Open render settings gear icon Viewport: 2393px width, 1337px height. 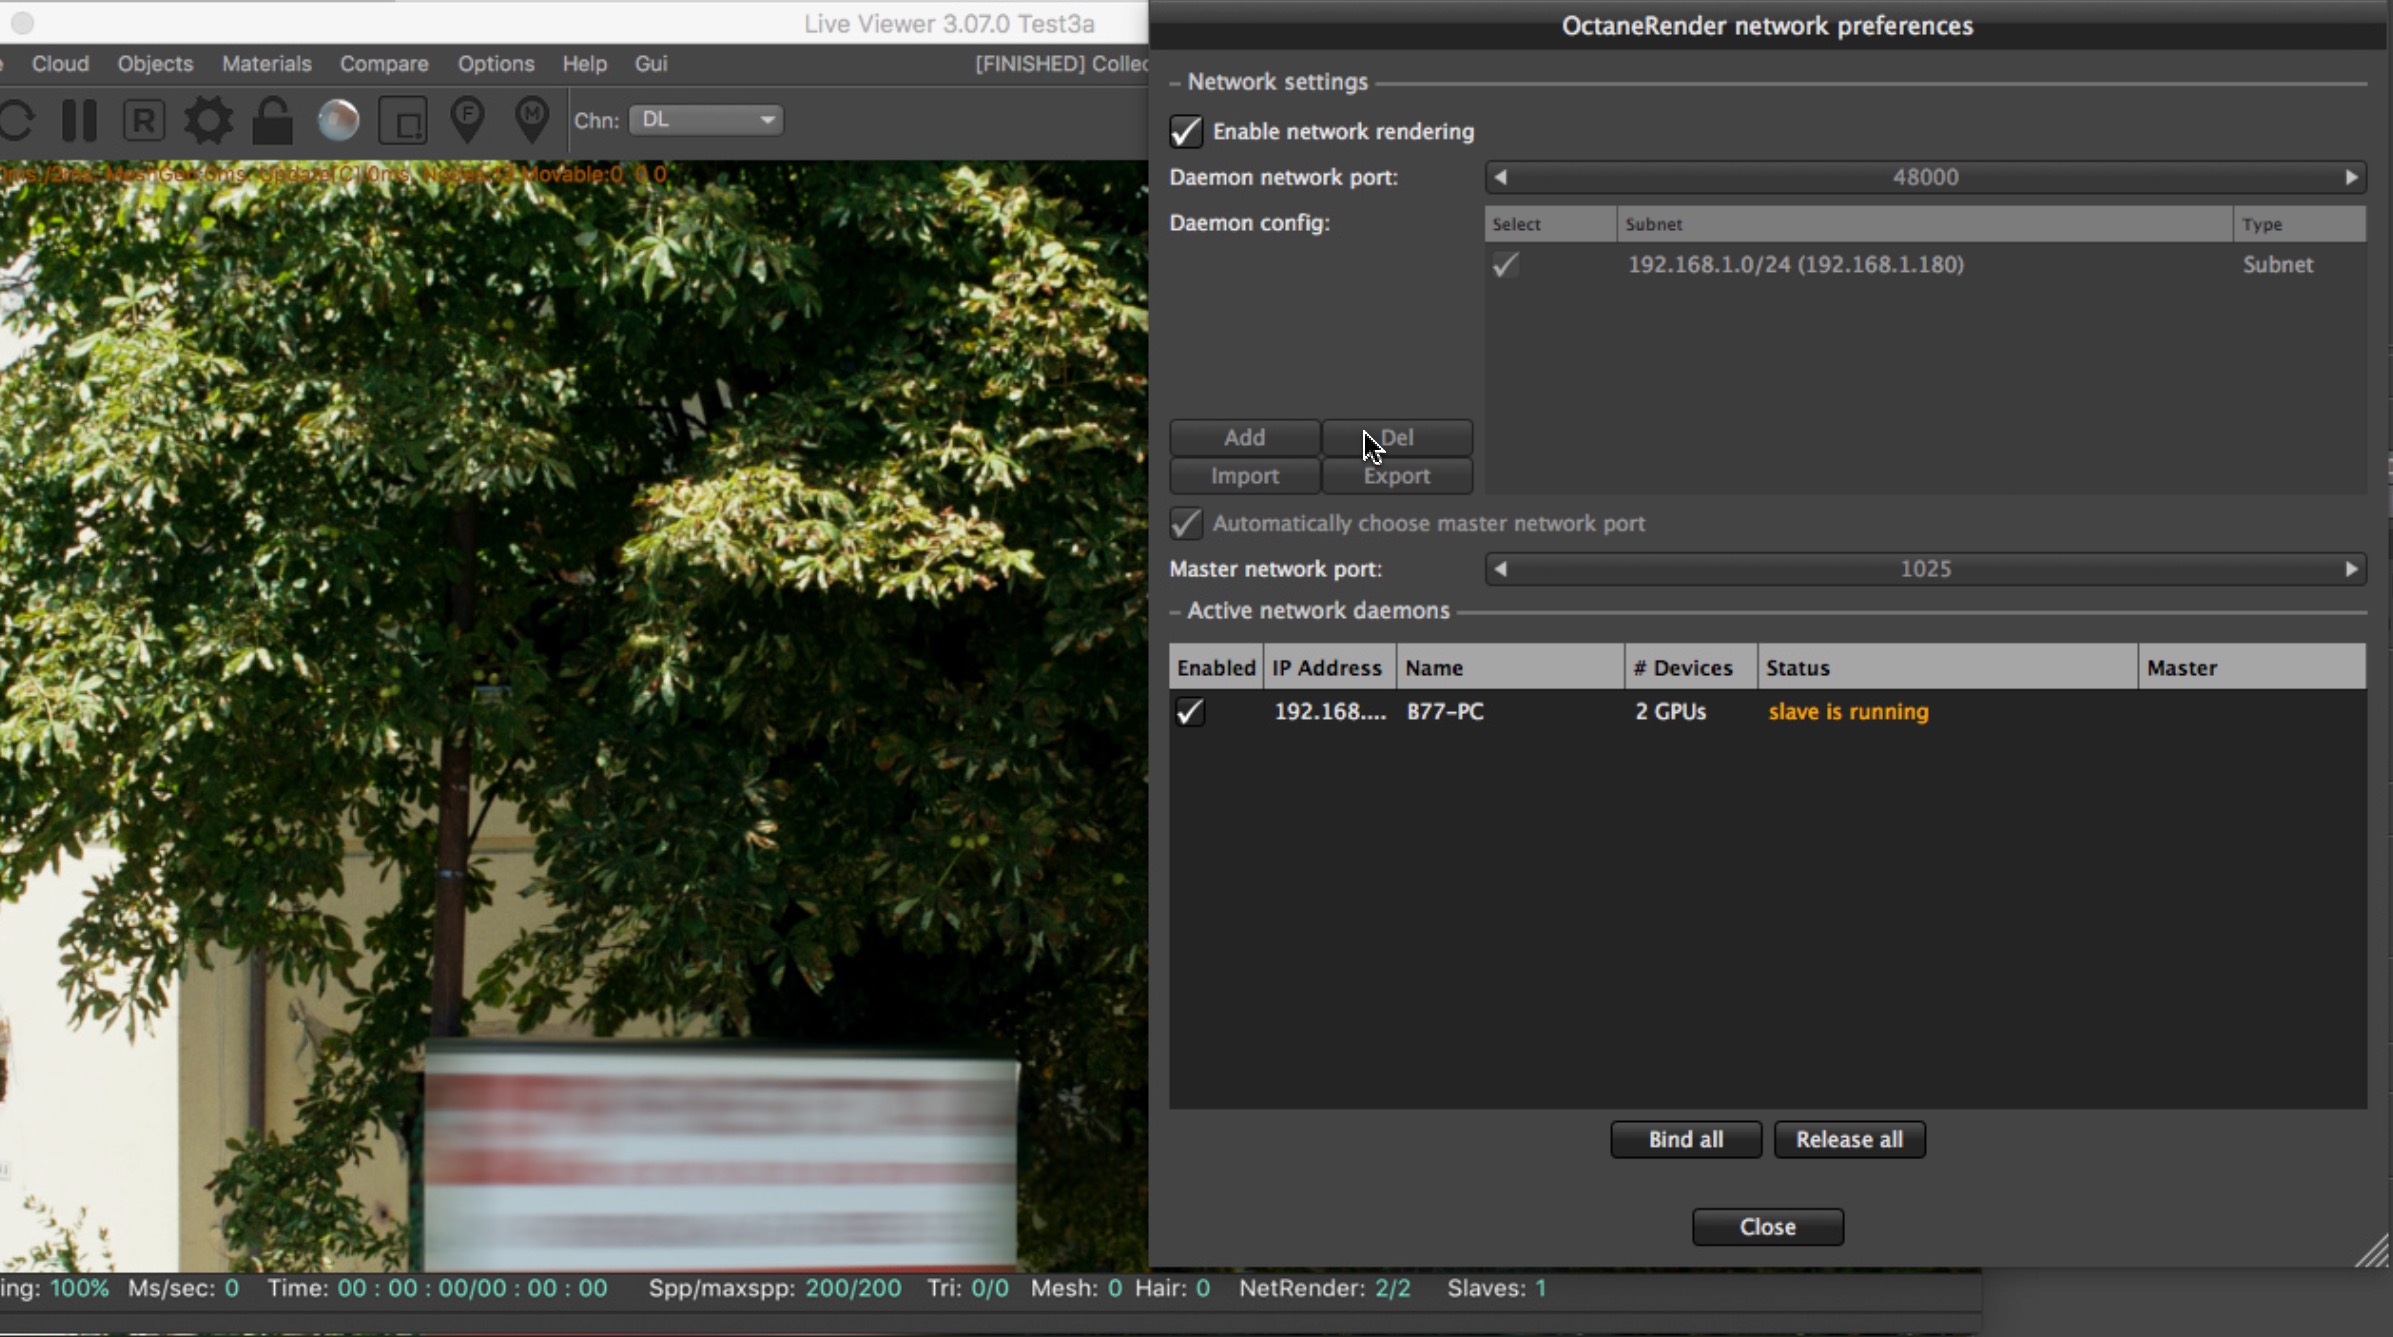tap(208, 120)
